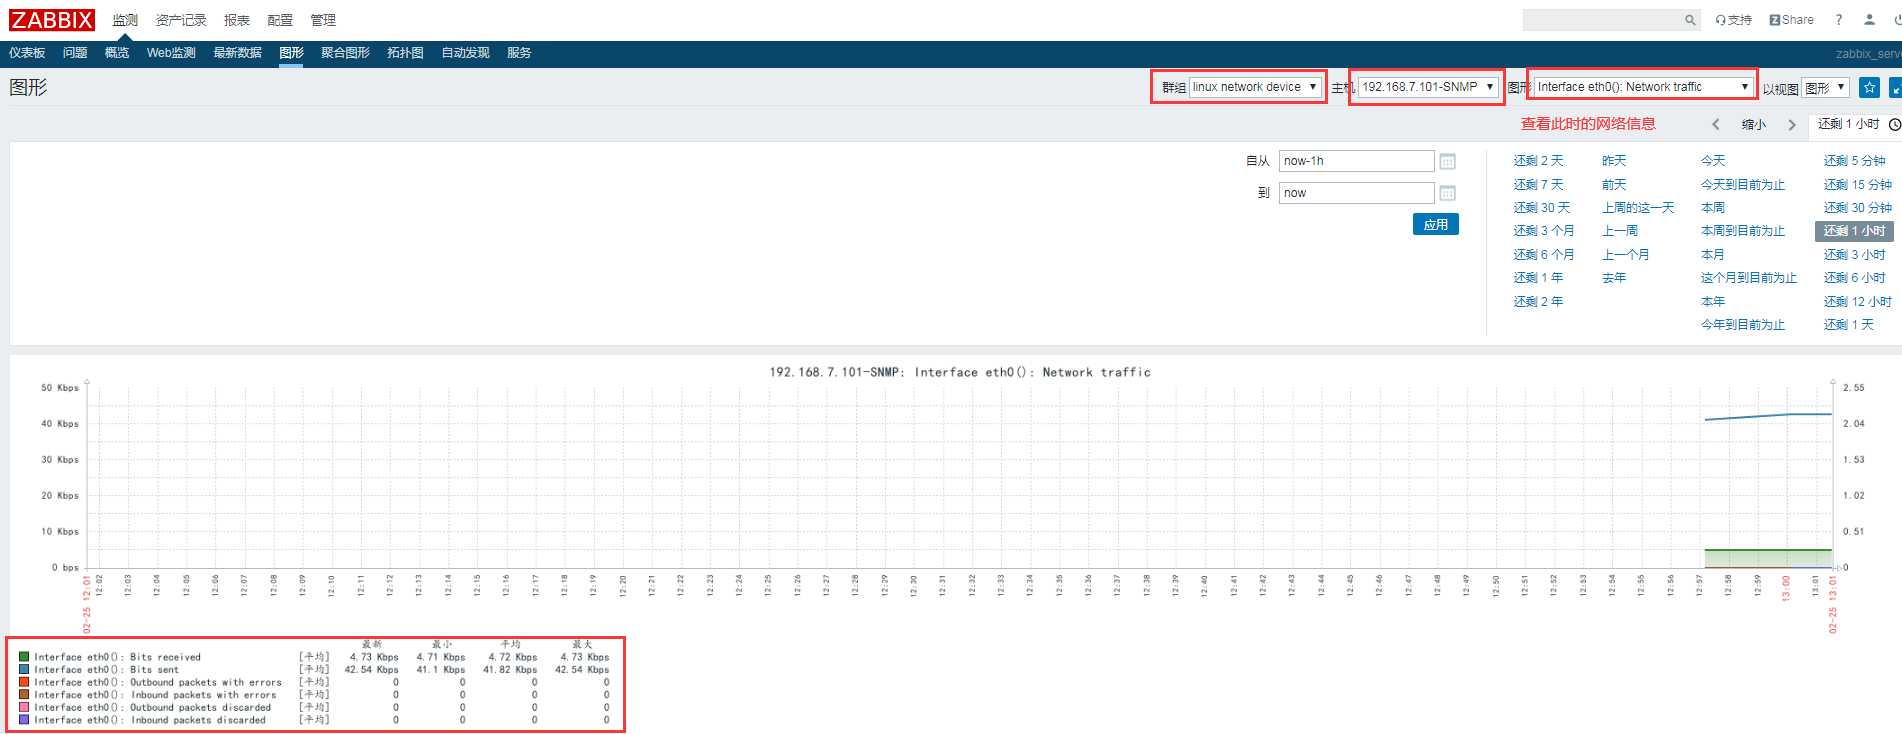Click the clock icon beside time range tab

(1894, 125)
